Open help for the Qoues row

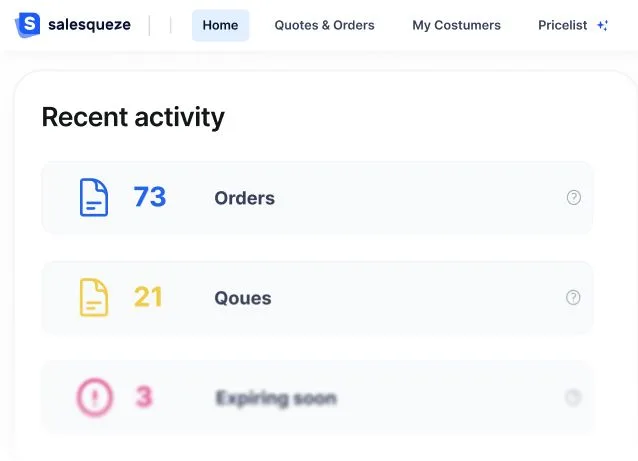point(573,297)
